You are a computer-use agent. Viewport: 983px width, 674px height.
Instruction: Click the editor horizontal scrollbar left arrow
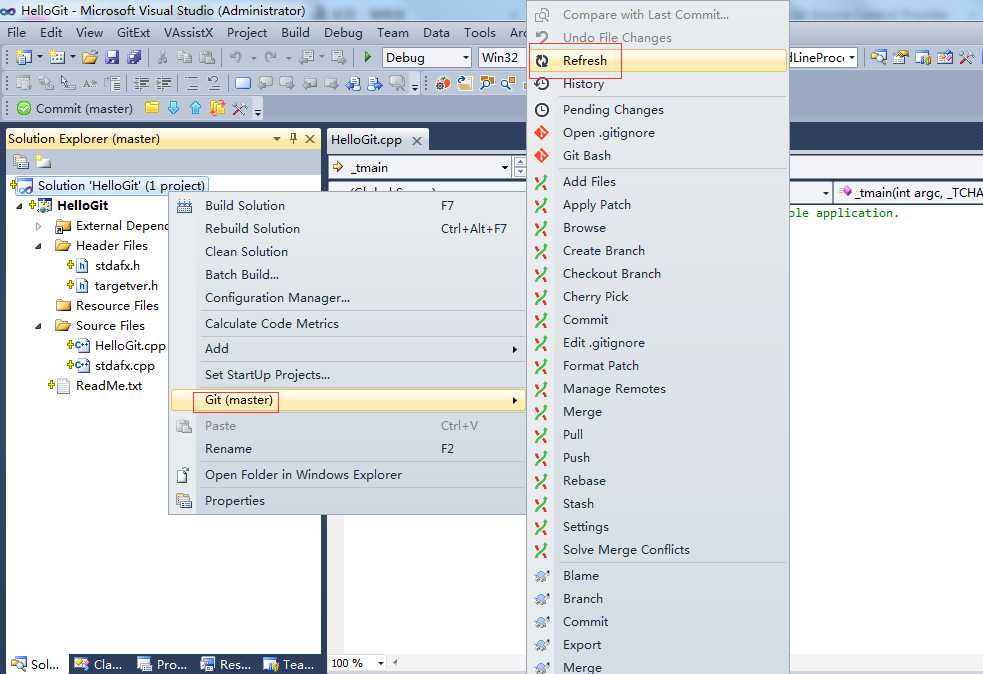click(x=395, y=662)
